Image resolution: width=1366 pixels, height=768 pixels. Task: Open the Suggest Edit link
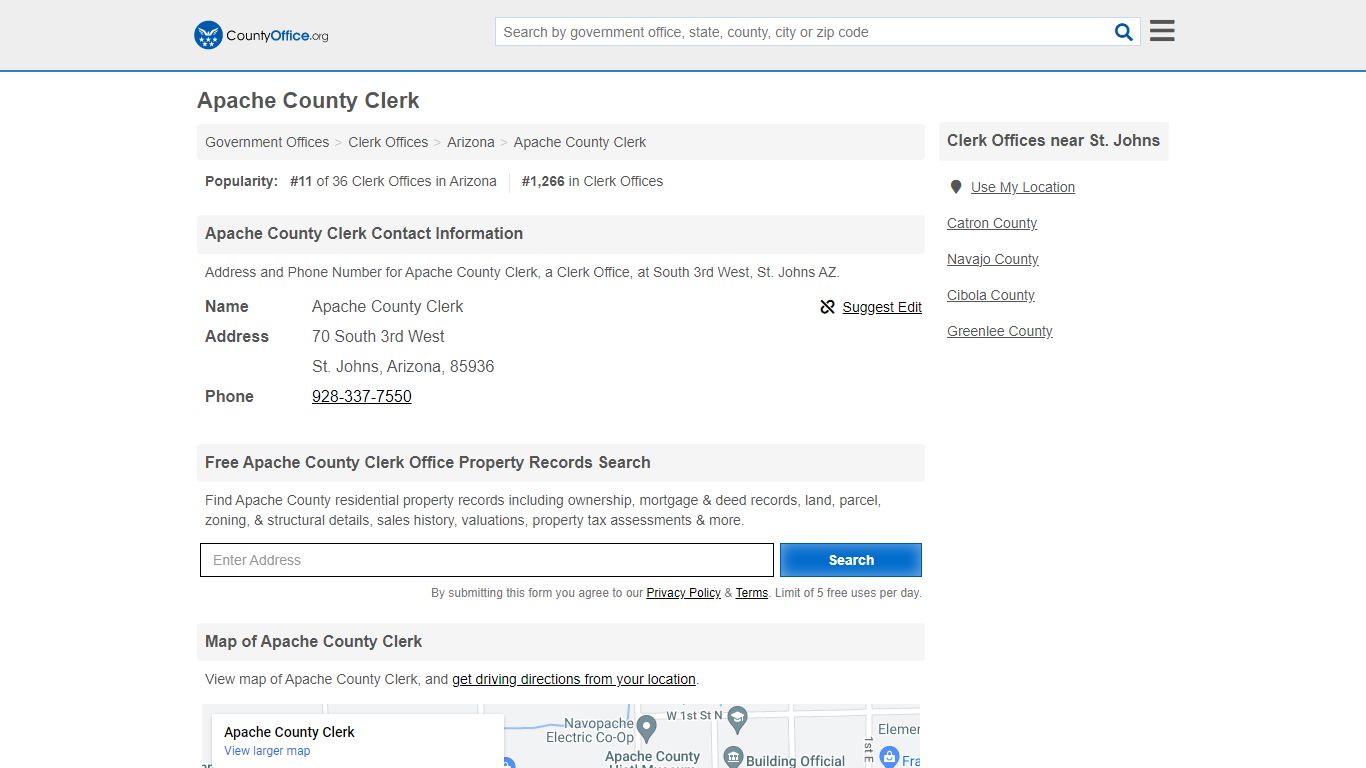click(x=882, y=307)
